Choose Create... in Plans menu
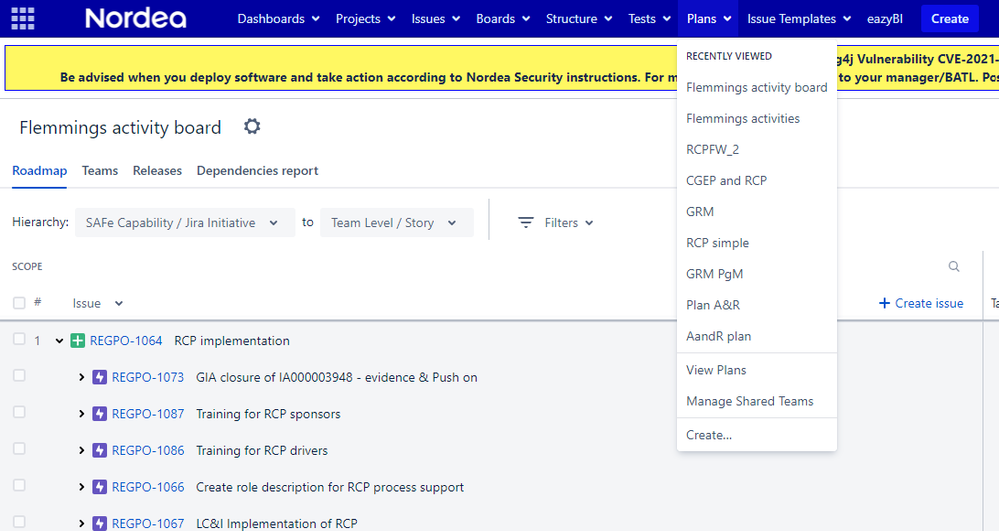Image resolution: width=999 pixels, height=531 pixels. point(757,435)
